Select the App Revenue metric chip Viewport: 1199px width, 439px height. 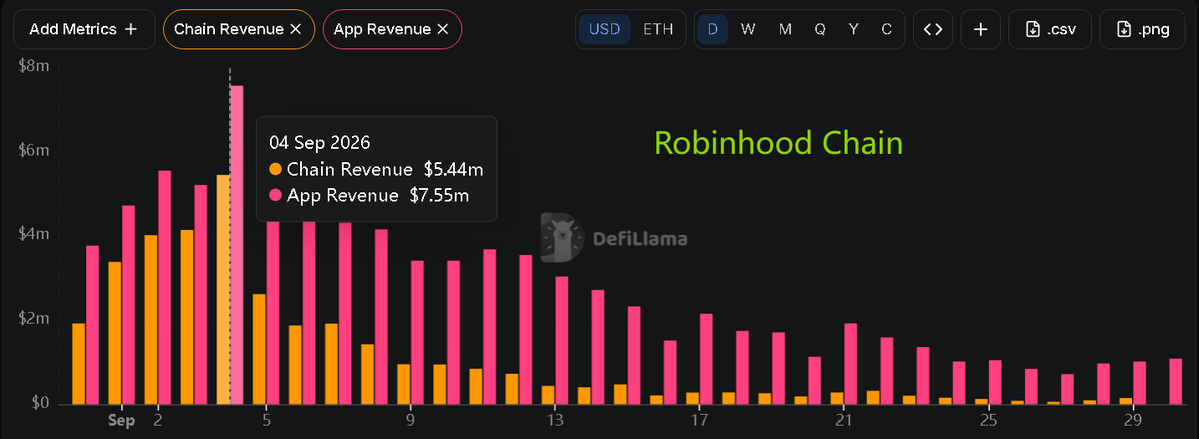click(x=392, y=29)
